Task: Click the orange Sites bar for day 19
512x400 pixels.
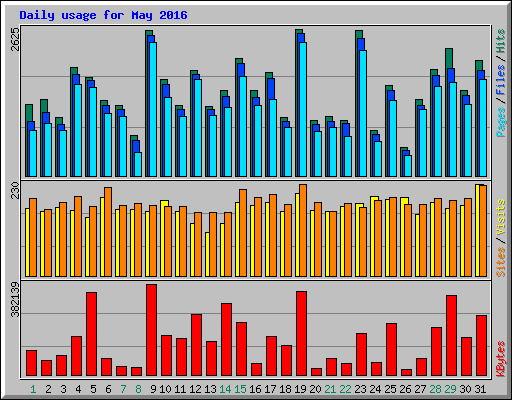Action: [x=303, y=230]
